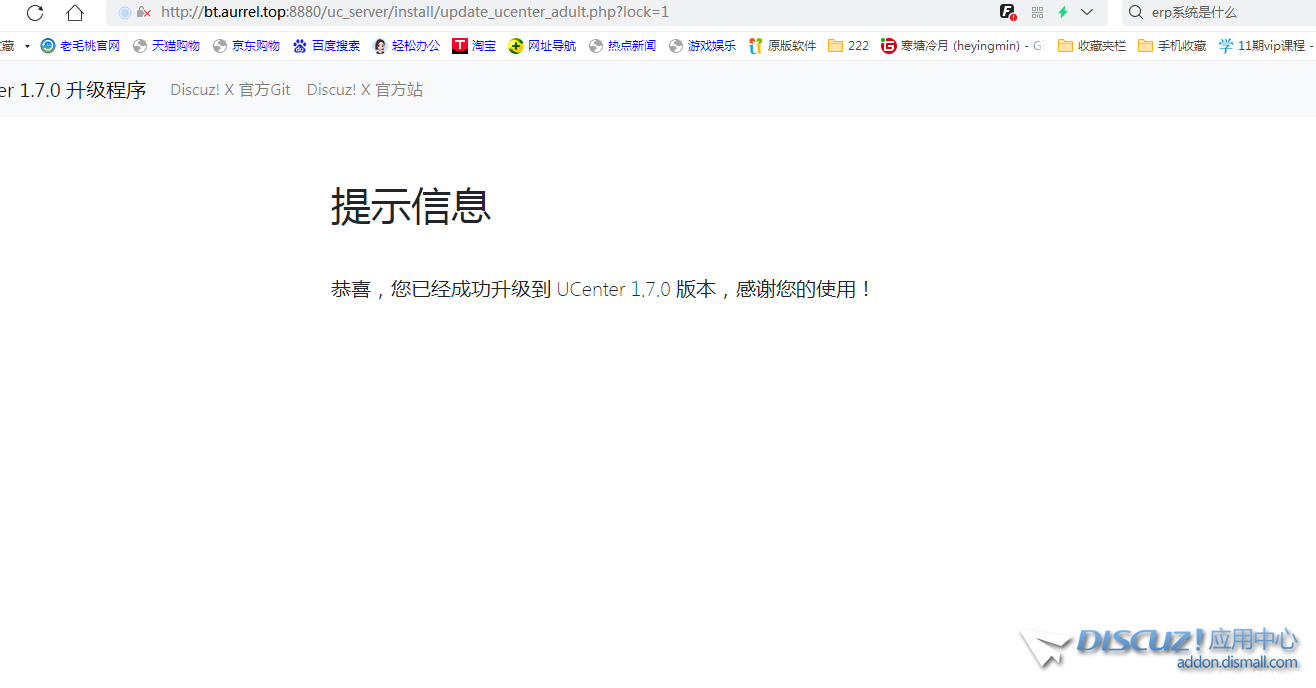The image size is (1316, 688).
Task: Click the browser refresh icon
Action: click(35, 13)
